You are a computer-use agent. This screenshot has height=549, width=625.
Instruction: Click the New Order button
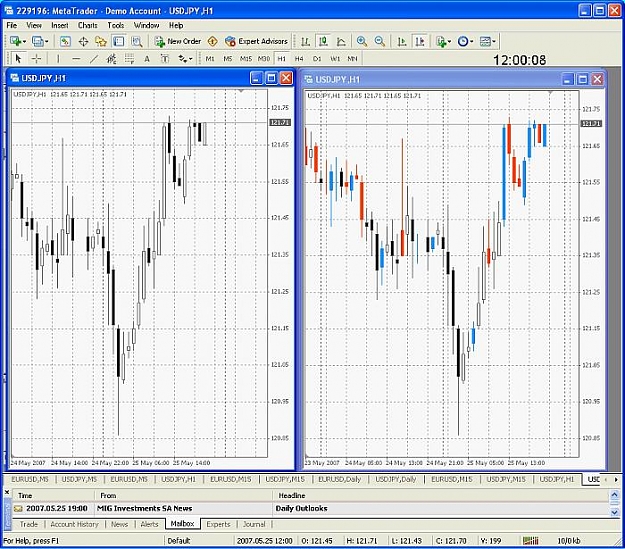tap(178, 41)
